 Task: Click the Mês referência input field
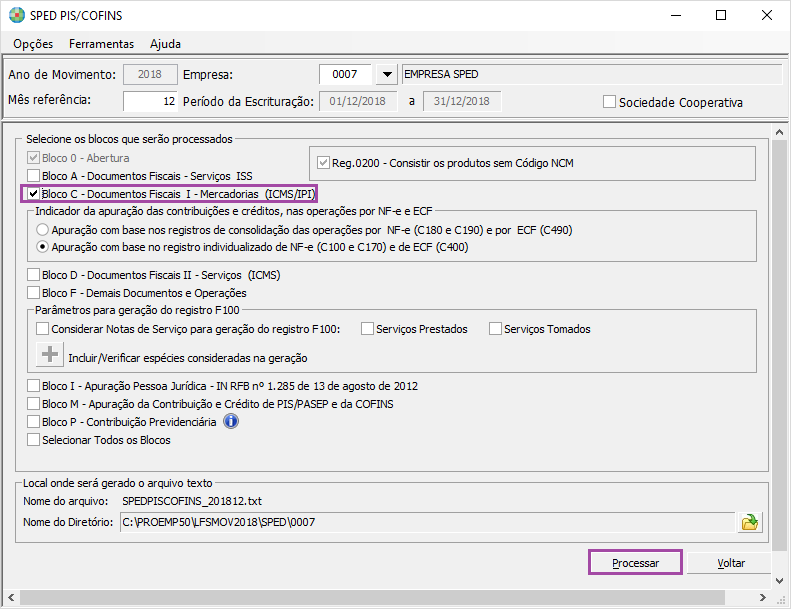150,101
